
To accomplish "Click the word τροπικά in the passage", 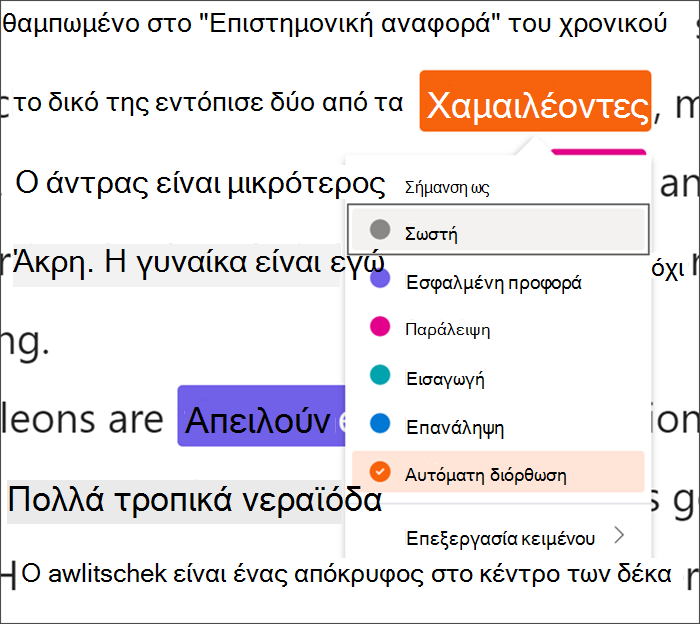I will [x=174, y=500].
